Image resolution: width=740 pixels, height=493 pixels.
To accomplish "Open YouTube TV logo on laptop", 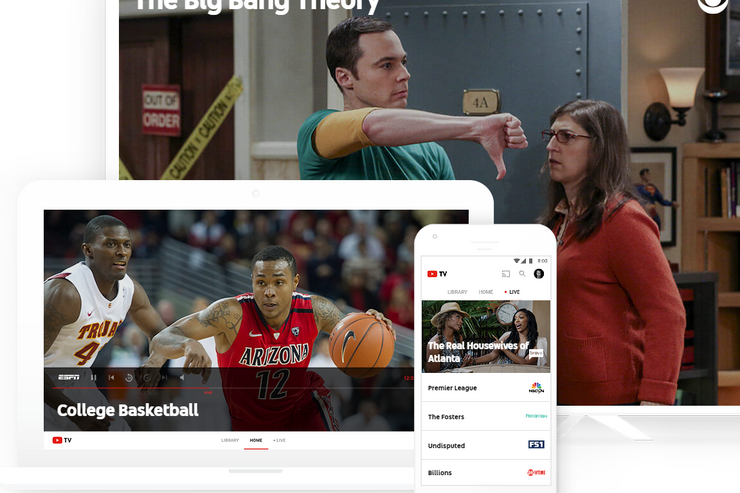I will 62,440.
